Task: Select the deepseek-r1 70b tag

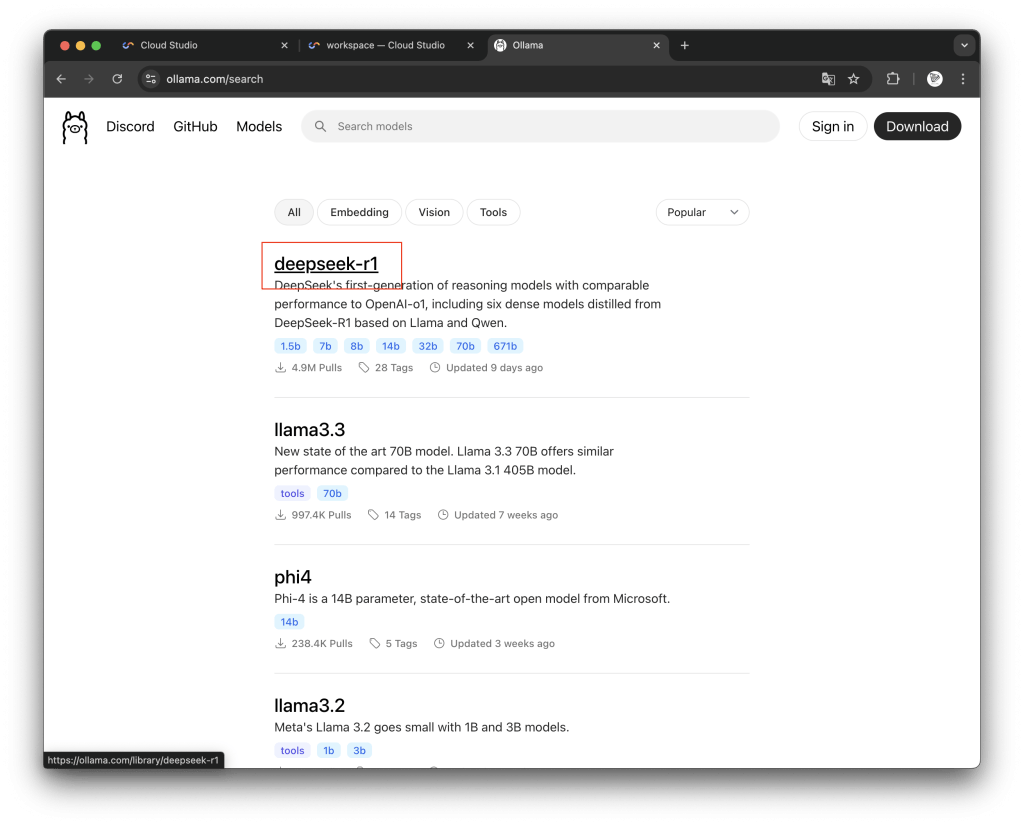Action: pyautogui.click(x=465, y=346)
